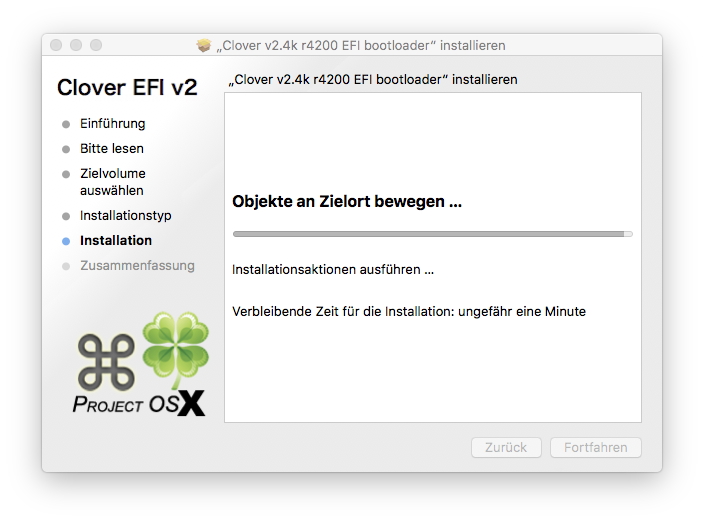This screenshot has height=522, width=704.
Task: Click the gray close window button
Action: (x=56, y=45)
